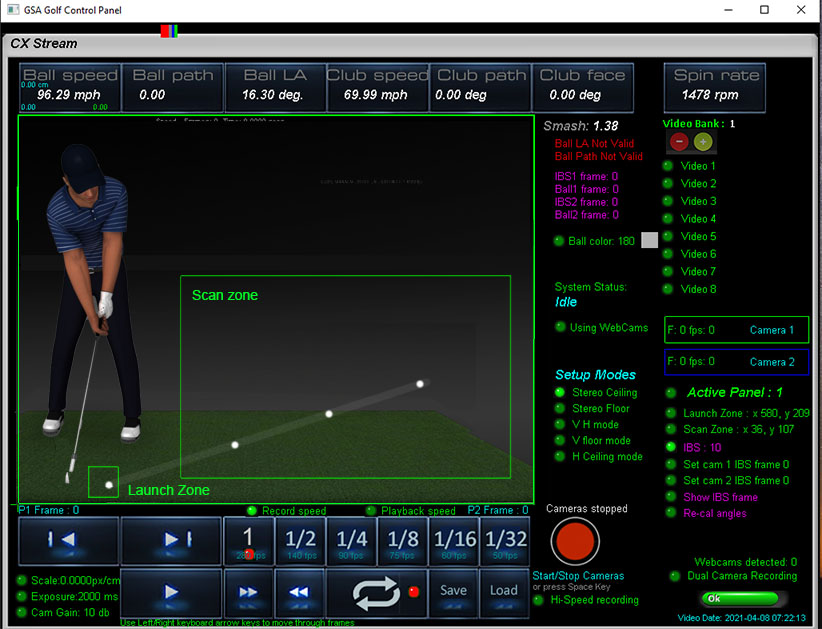Adjust the Scale px/cm setting
Viewport: 822px width, 629px height.
(x=69, y=580)
